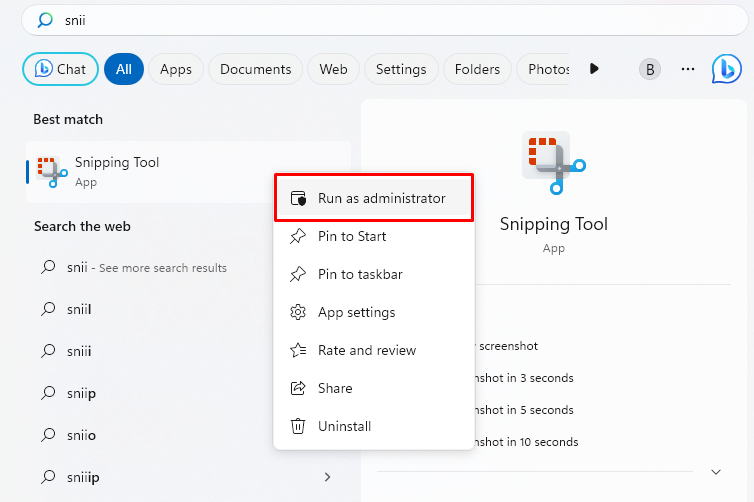Select Pin to Start option
The image size is (754, 502).
pyautogui.click(x=352, y=236)
